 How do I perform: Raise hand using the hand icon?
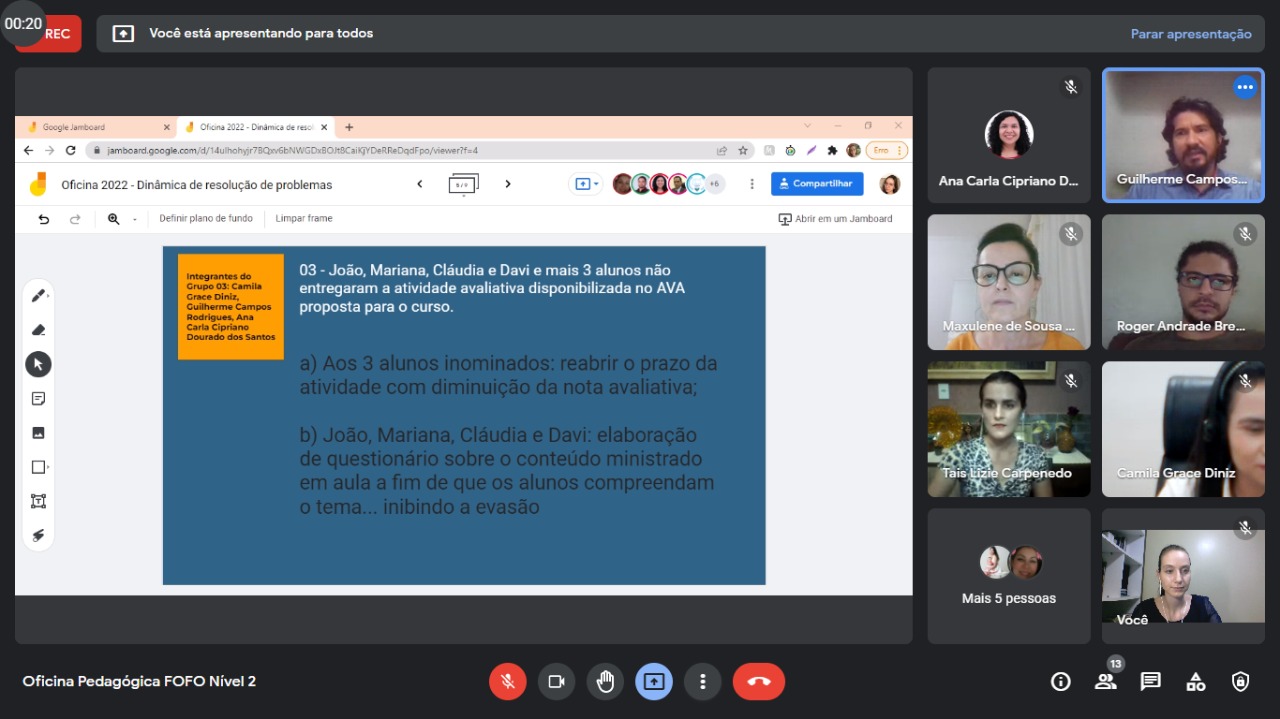click(x=605, y=681)
